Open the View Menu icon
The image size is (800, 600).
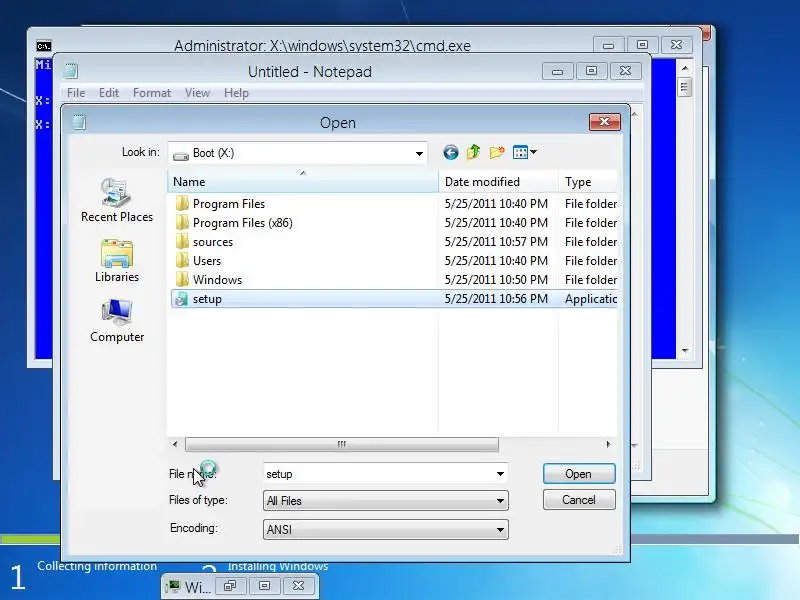tap(520, 152)
